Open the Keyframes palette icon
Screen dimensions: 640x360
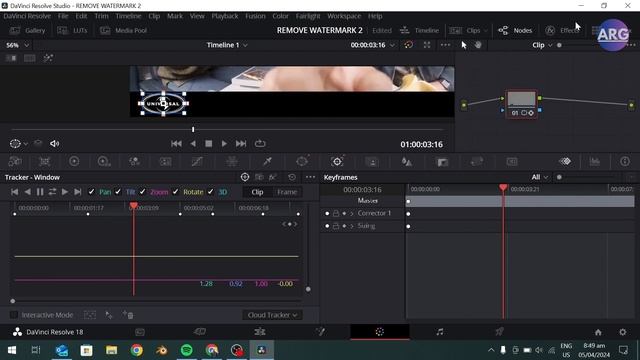point(565,162)
